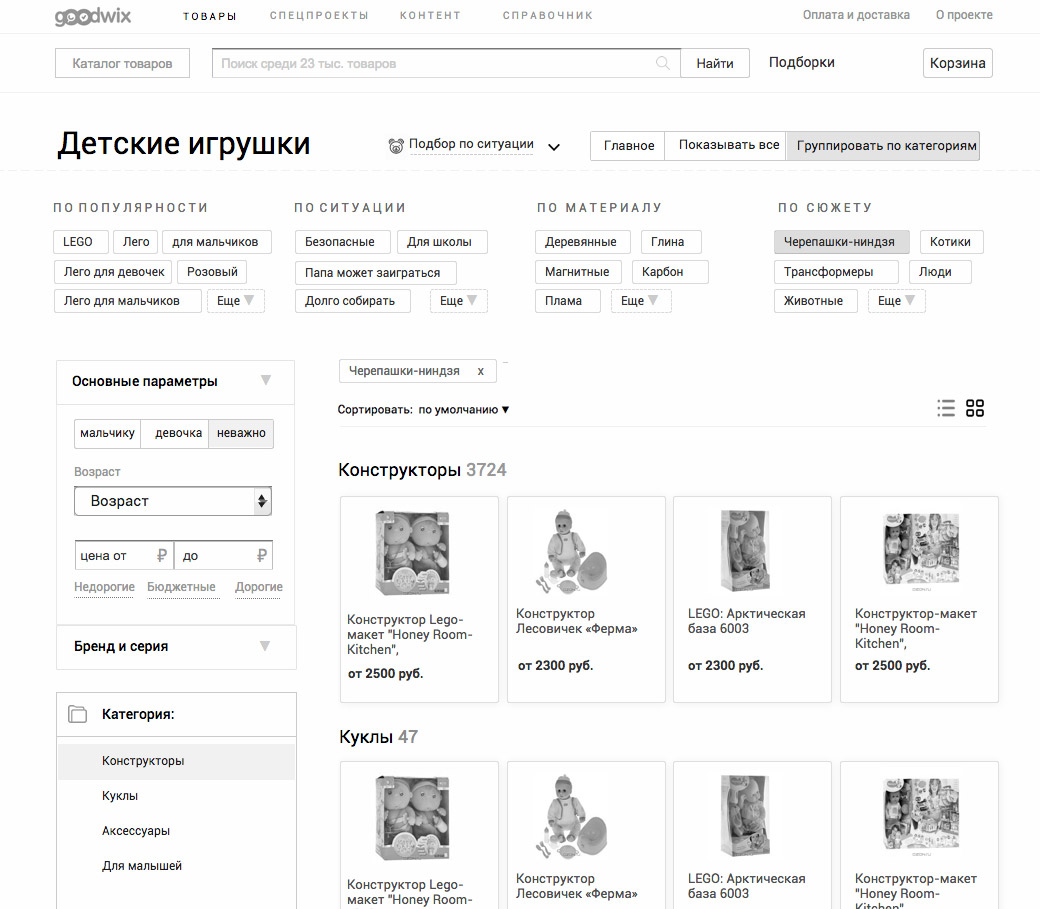Click the goodwix logo
Image resolution: width=1040 pixels, height=909 pixels.
click(x=92, y=15)
